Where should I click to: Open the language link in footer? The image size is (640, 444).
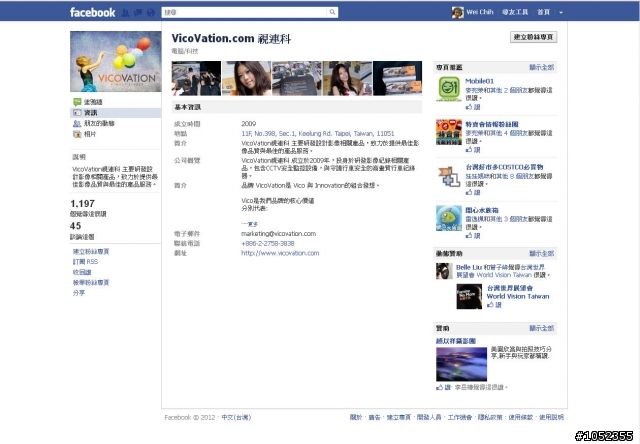coord(236,417)
